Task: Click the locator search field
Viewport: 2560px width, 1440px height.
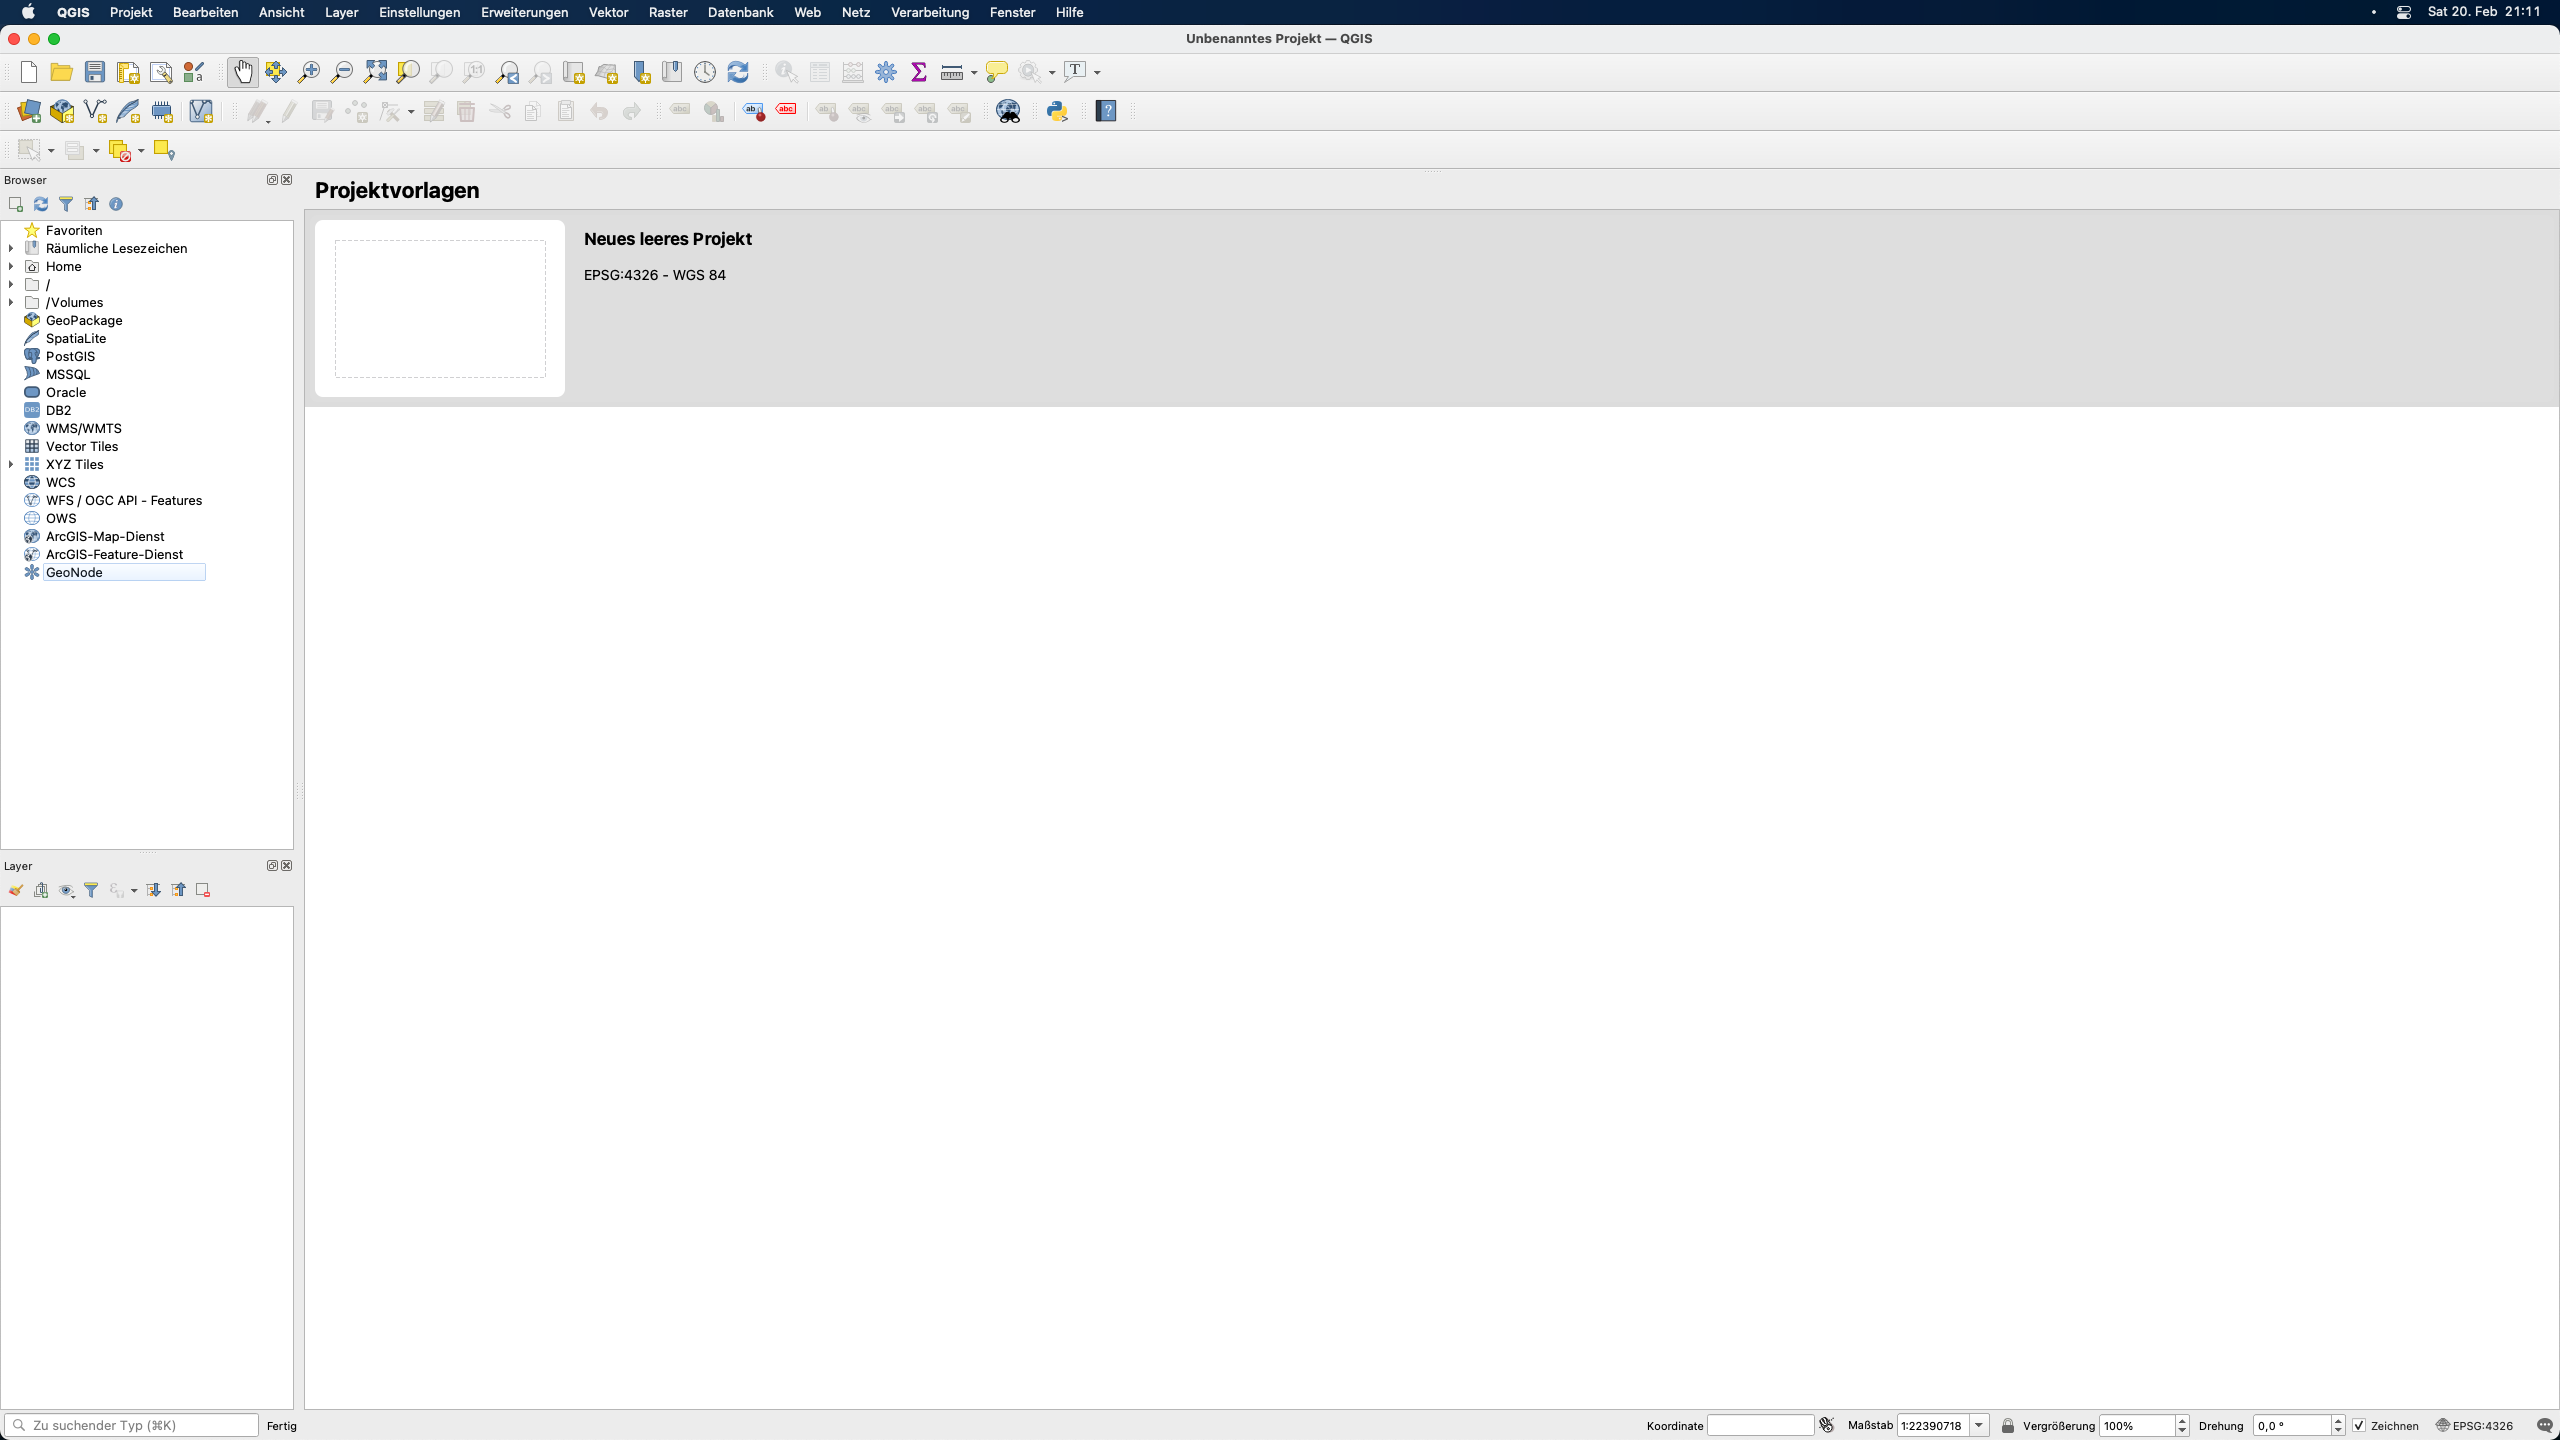Action: (132, 1425)
